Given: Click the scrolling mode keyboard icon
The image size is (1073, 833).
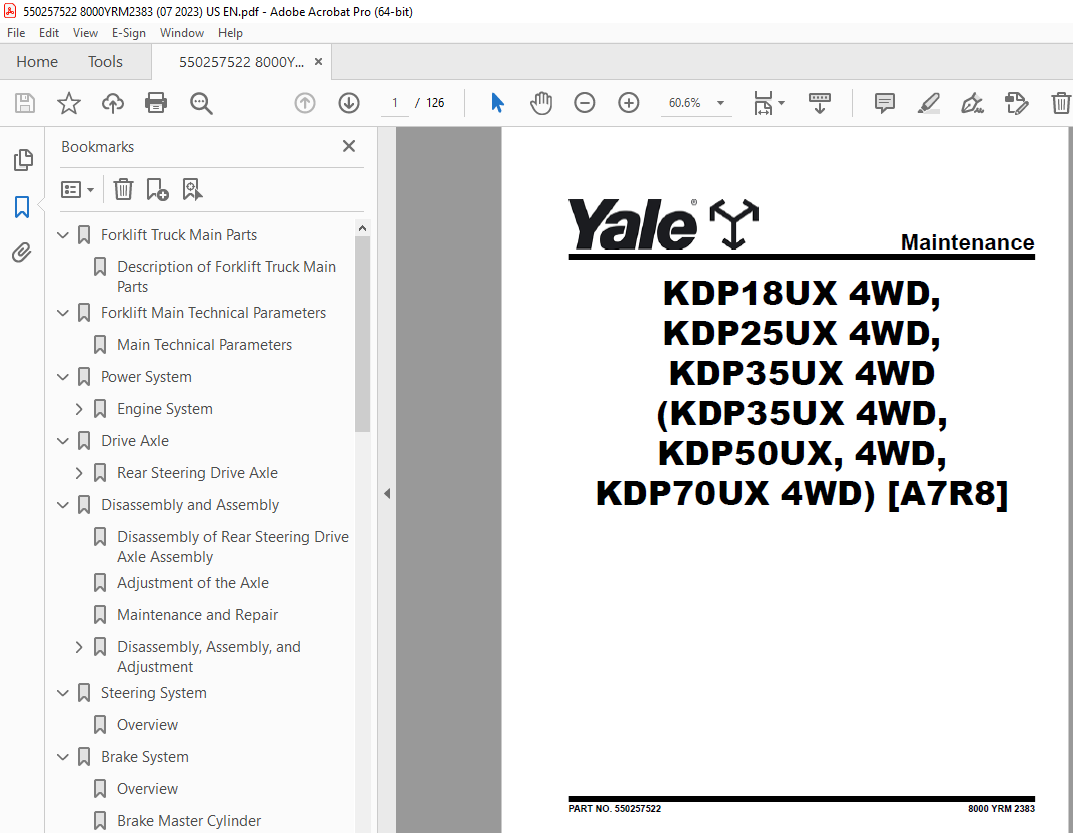Looking at the screenshot, I should 819,103.
